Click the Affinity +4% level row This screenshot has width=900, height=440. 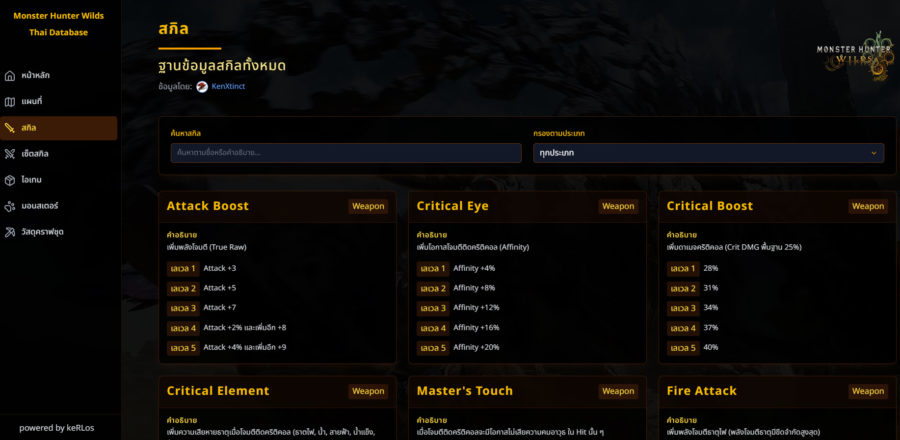pos(474,268)
